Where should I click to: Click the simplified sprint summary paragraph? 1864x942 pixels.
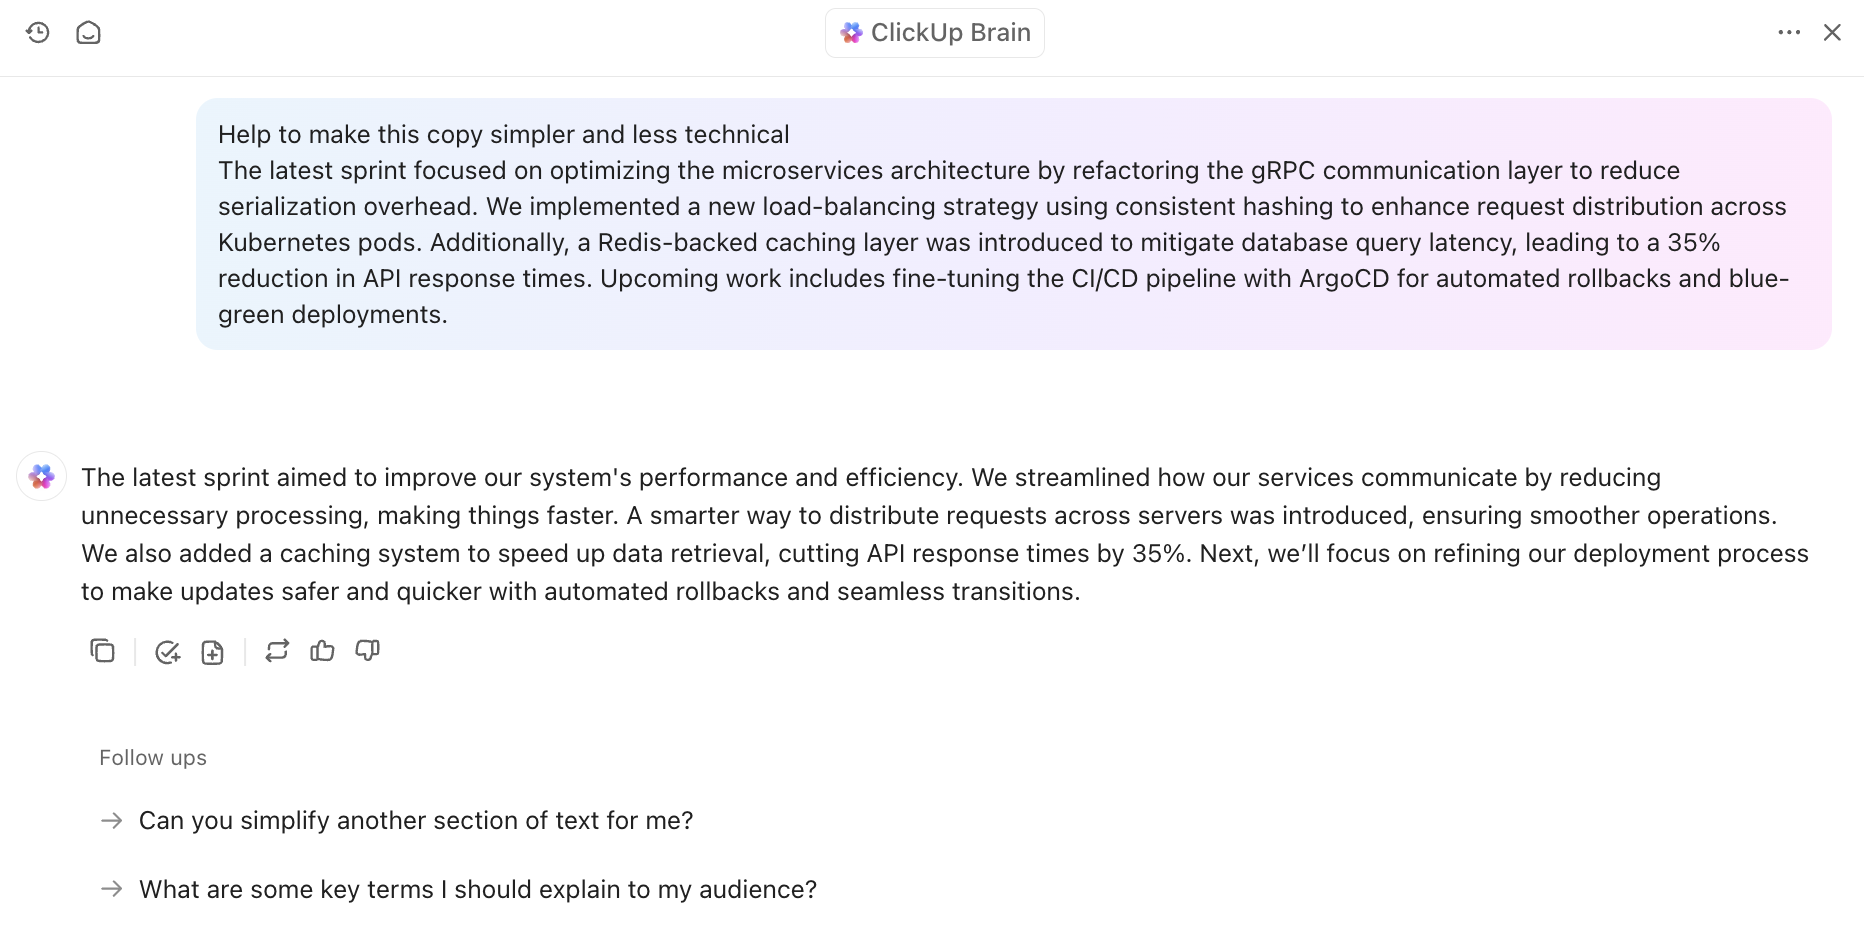coord(945,534)
